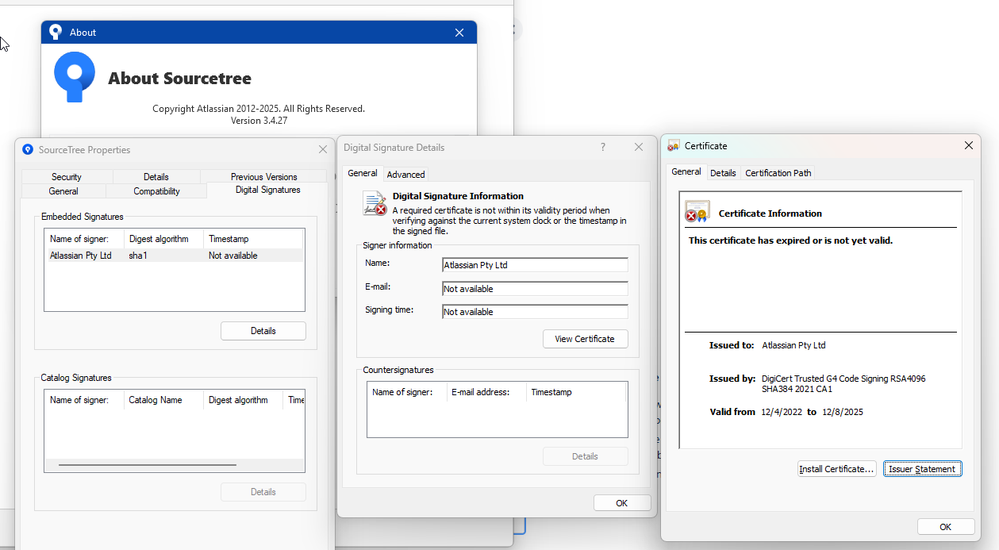Select the Compatibility tab
This screenshot has height=550, width=999.
(x=156, y=191)
